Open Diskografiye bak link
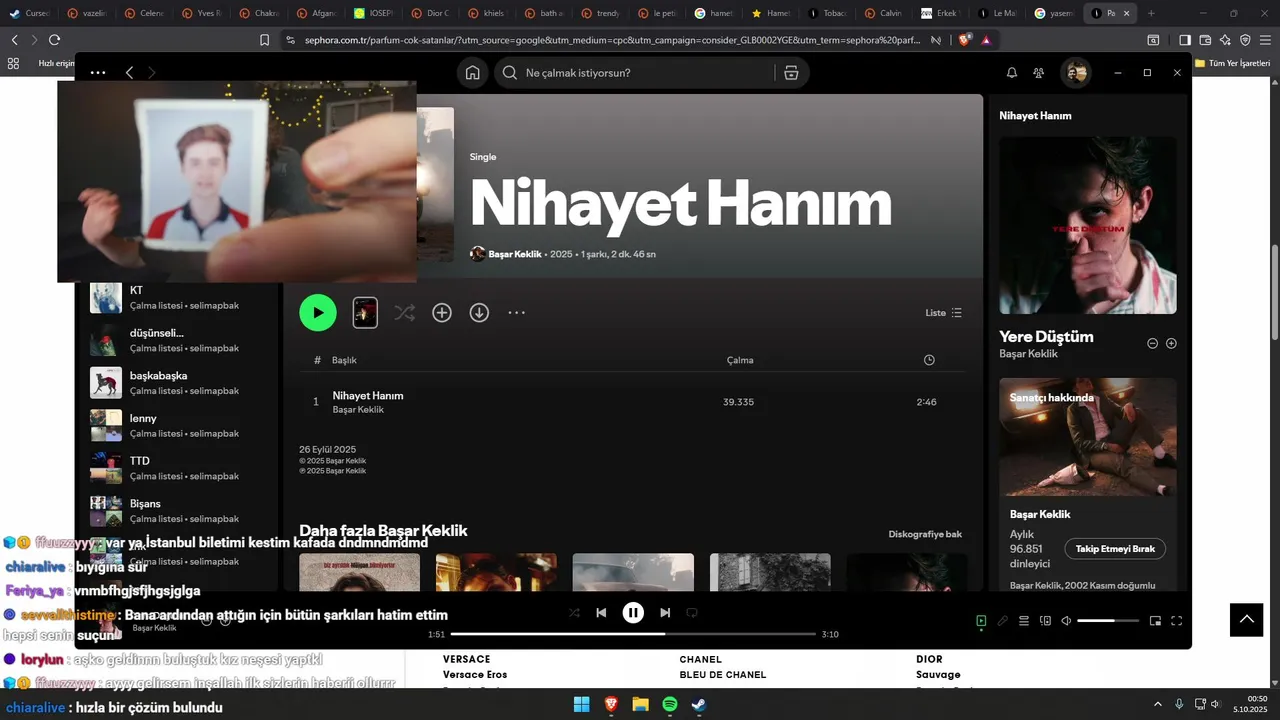1280x720 pixels. pos(925,534)
